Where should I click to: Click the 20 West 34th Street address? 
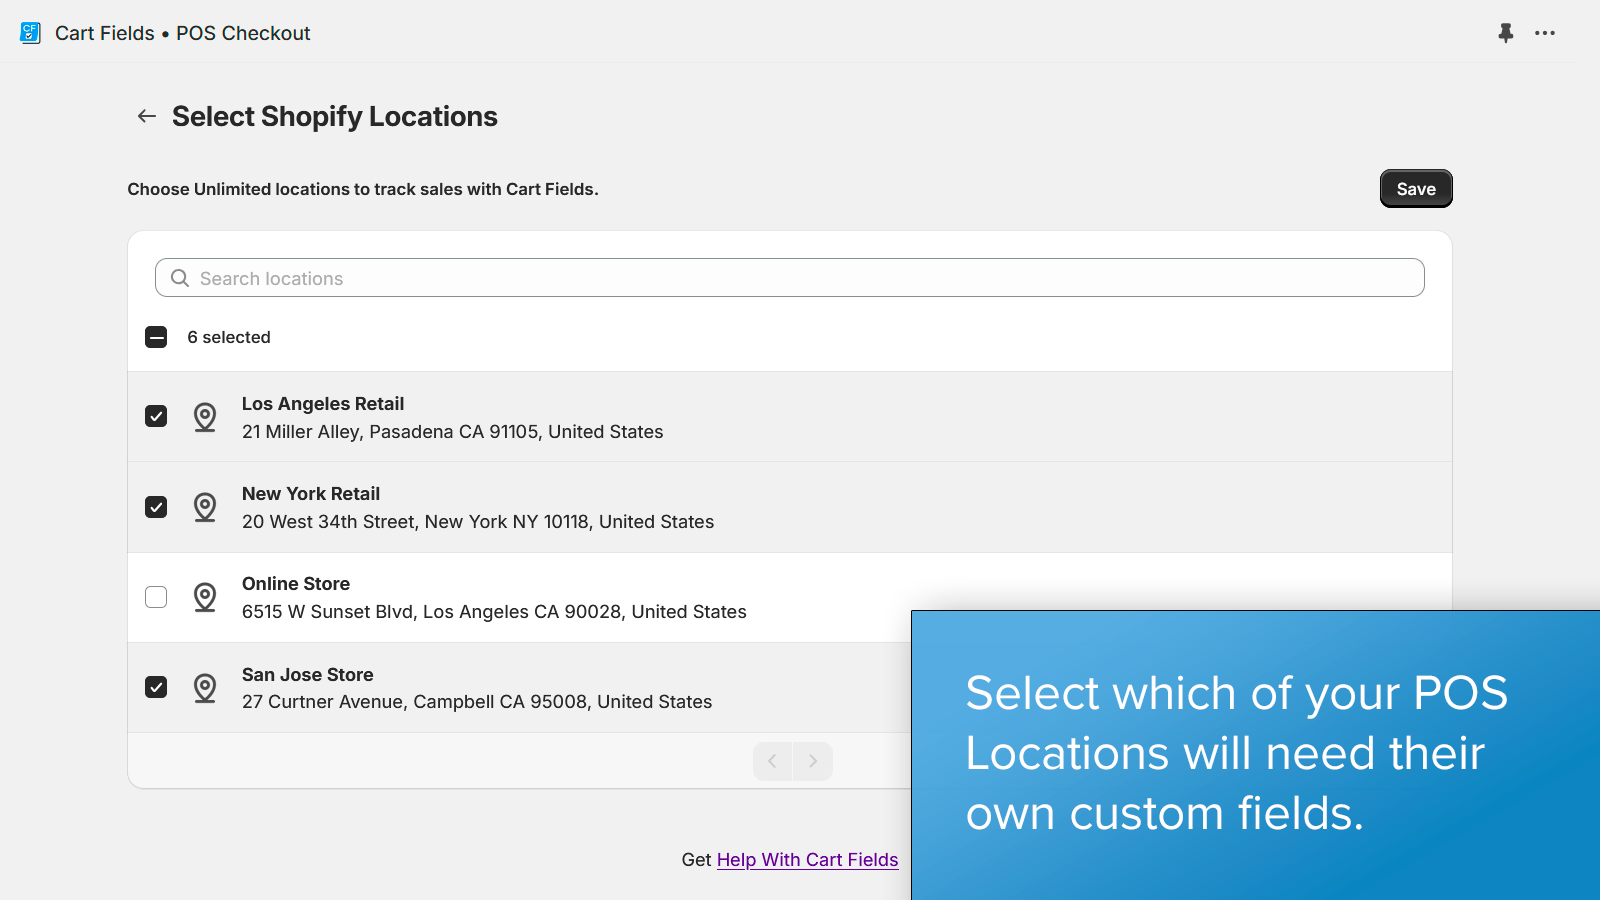pos(478,522)
